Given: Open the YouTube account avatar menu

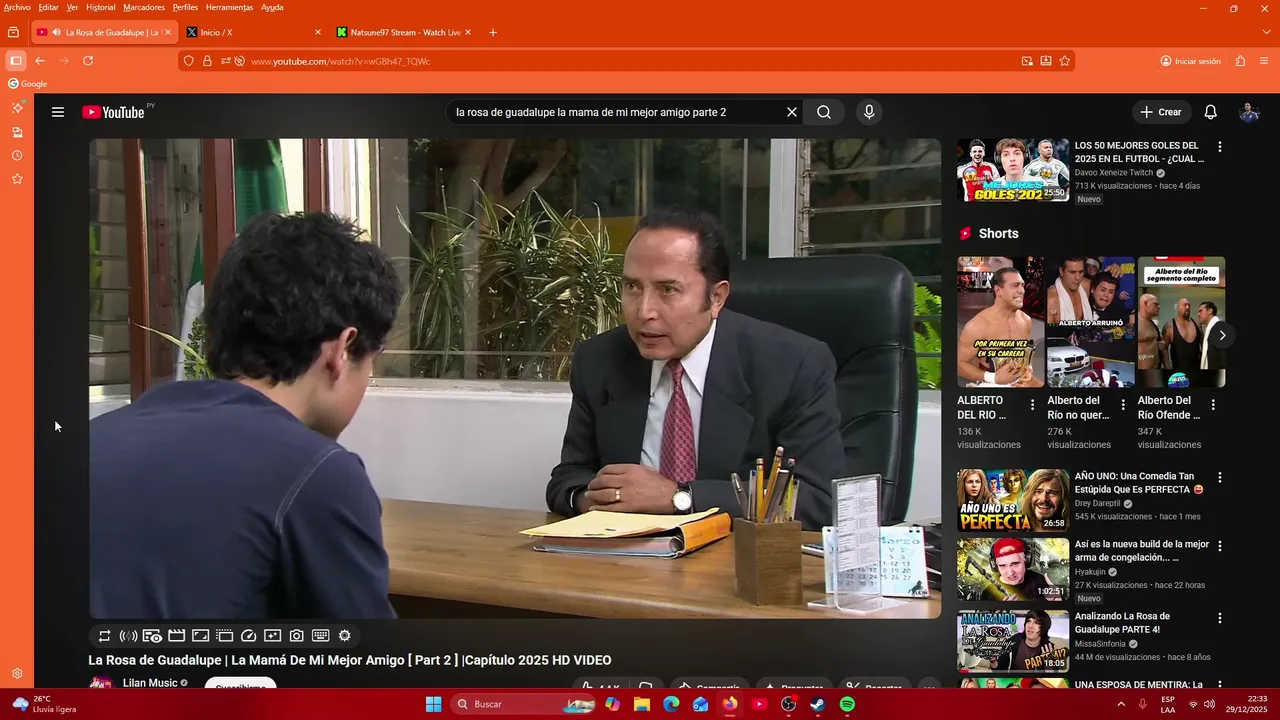Looking at the screenshot, I should pyautogui.click(x=1249, y=112).
